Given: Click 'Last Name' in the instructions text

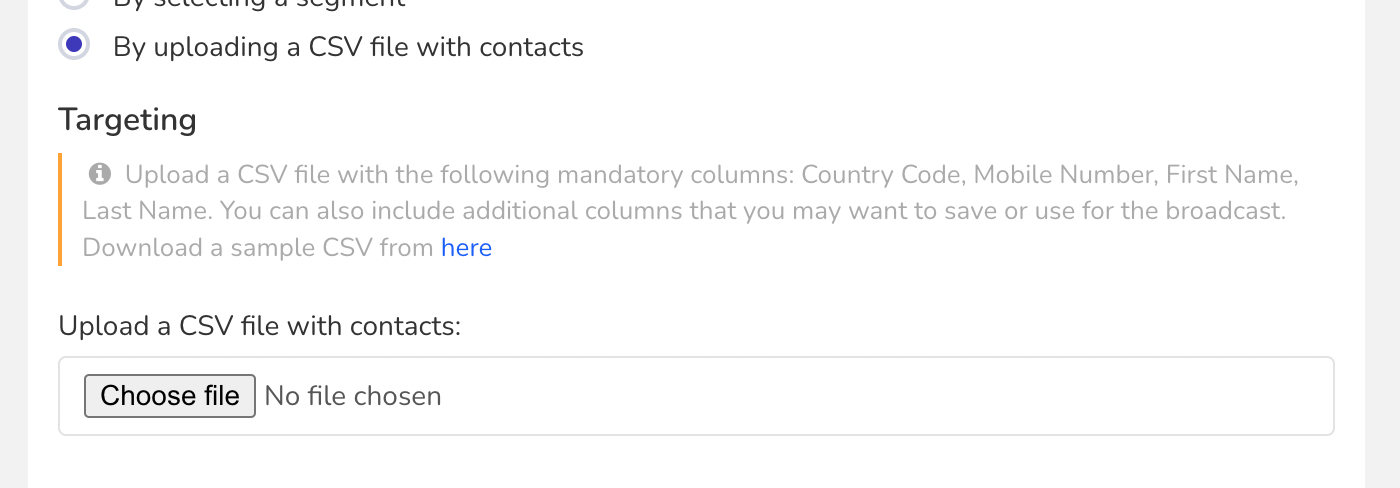Looking at the screenshot, I should [x=146, y=211].
